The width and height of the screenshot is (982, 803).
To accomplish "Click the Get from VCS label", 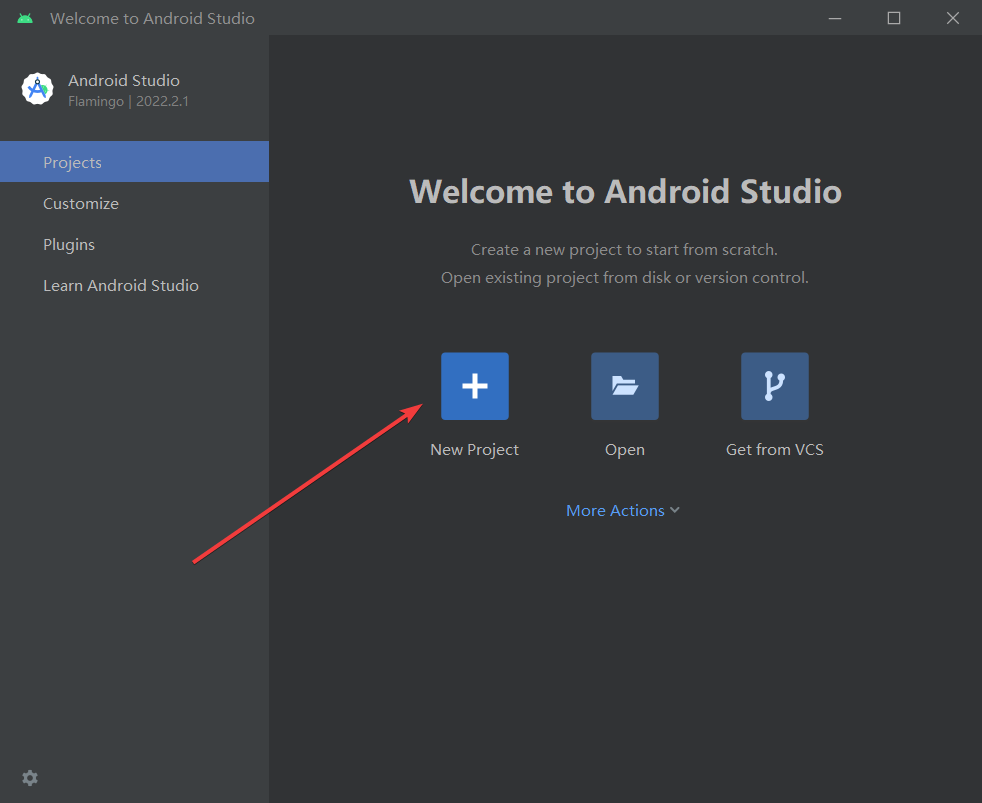I will pyautogui.click(x=775, y=450).
